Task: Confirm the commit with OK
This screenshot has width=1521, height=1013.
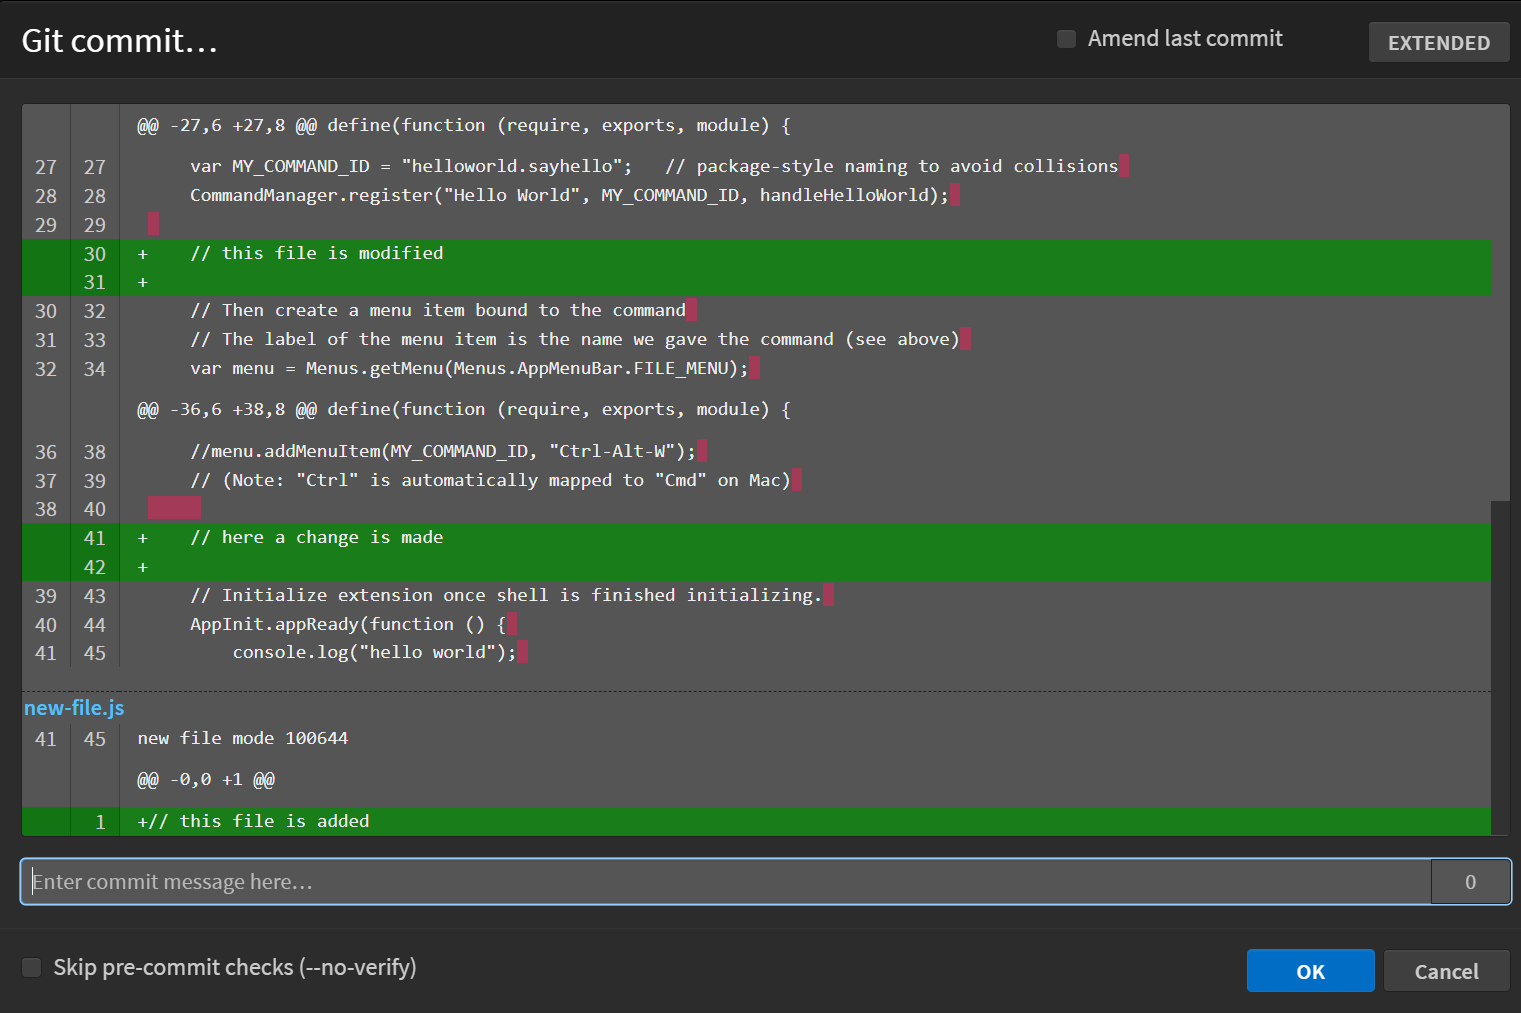Action: click(x=1310, y=971)
